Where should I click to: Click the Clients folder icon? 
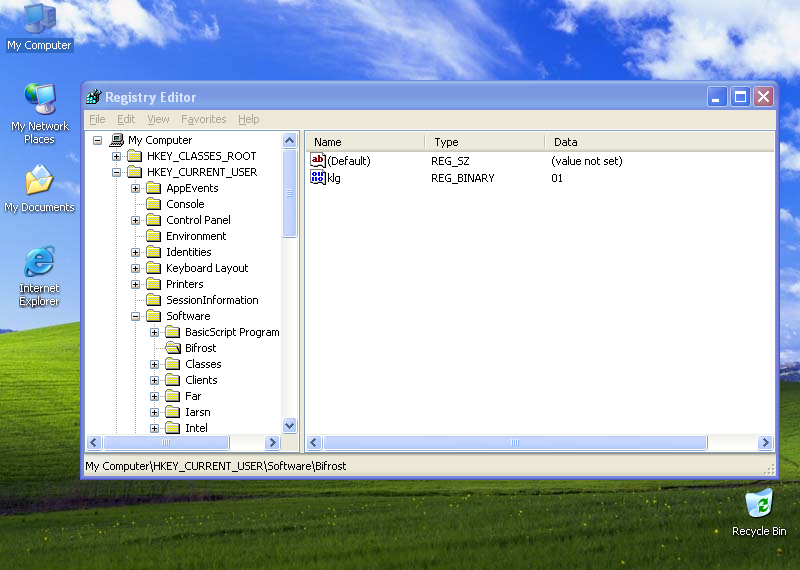[x=173, y=380]
